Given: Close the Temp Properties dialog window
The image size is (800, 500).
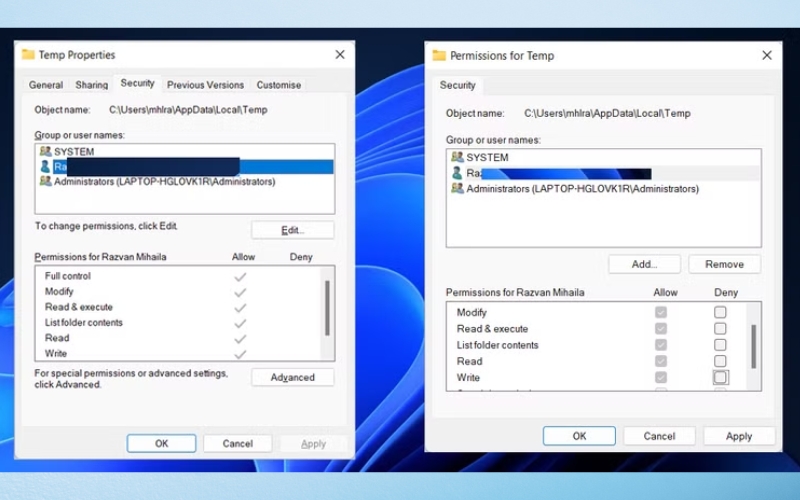Looking at the screenshot, I should [x=340, y=55].
